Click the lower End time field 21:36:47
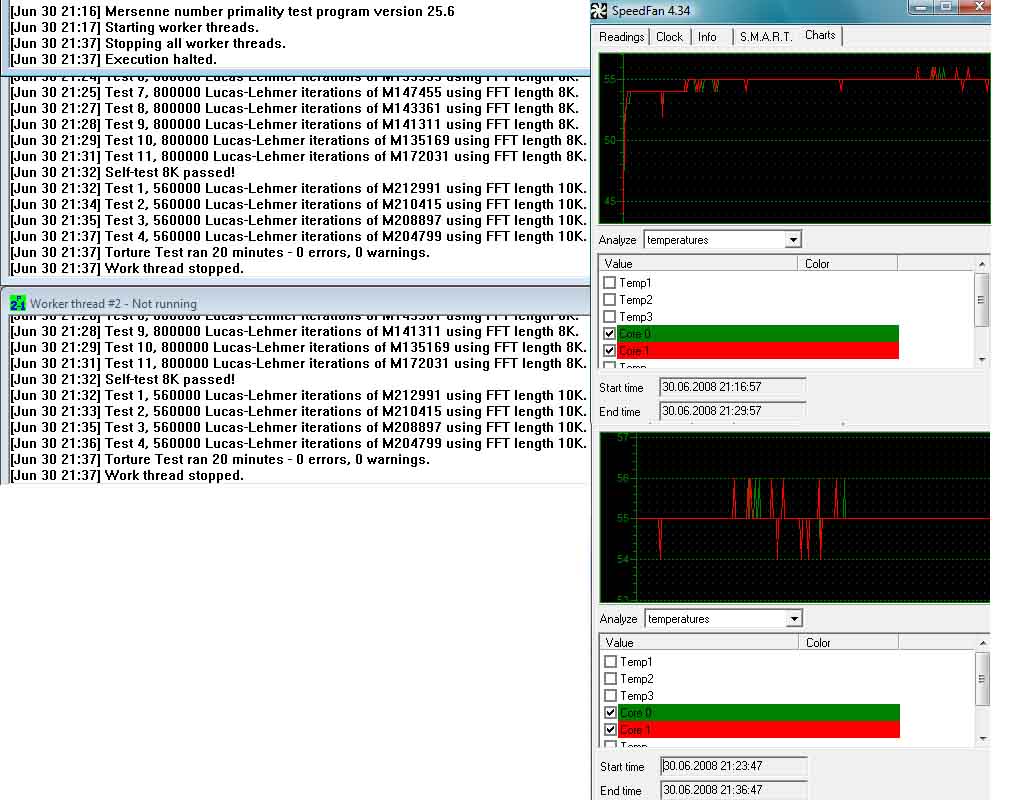Viewport: 1024px width, 800px height. point(733,790)
